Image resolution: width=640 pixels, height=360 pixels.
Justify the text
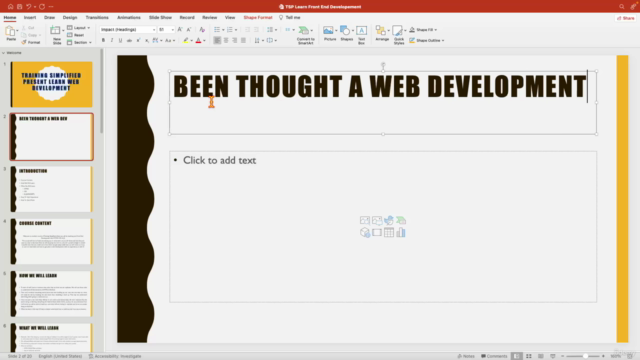243,40
